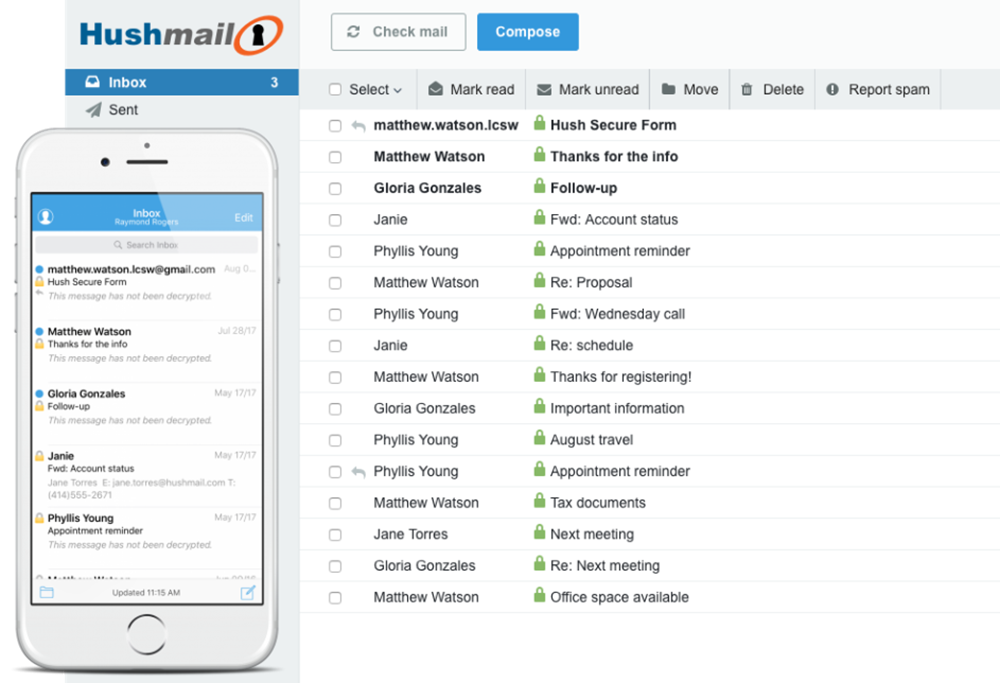
Task: Click the Mark read open envelope icon
Action: [x=436, y=89]
